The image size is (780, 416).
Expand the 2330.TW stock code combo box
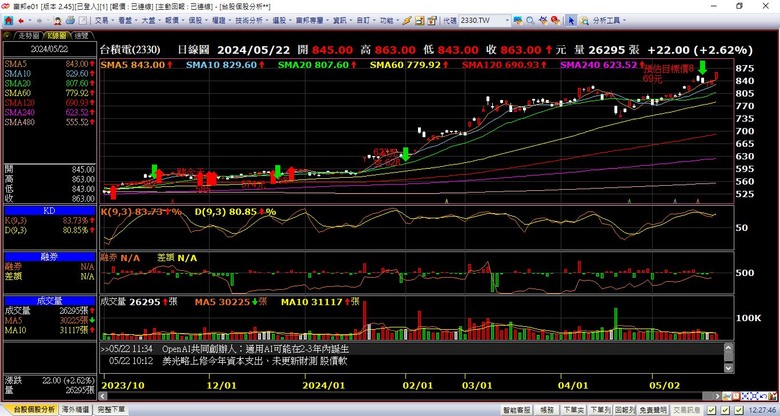tap(507, 21)
